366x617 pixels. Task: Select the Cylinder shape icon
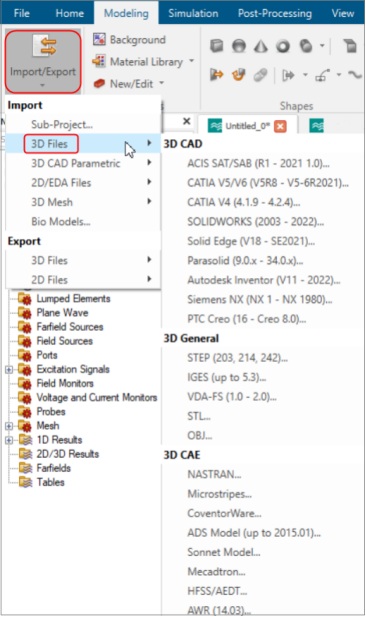pyautogui.click(x=305, y=46)
